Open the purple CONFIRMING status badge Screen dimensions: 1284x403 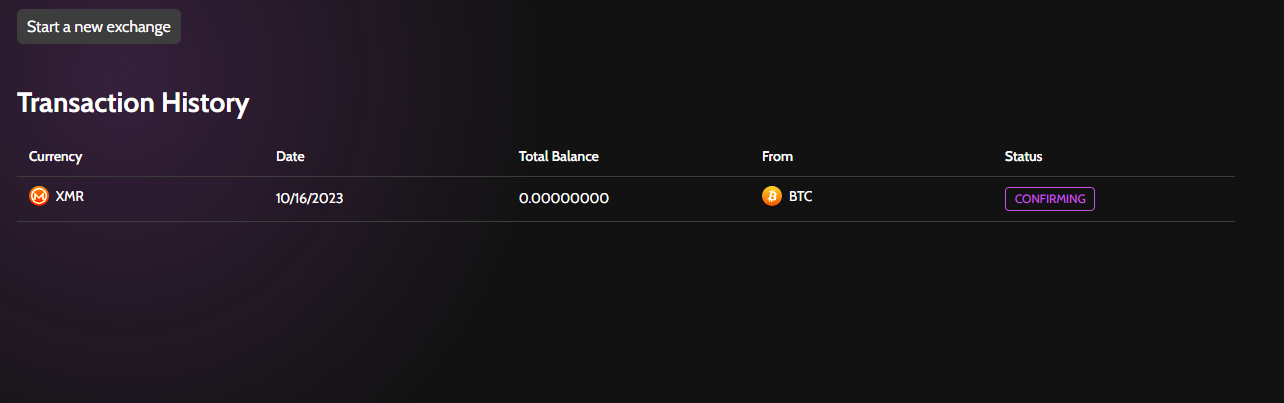click(x=1049, y=199)
